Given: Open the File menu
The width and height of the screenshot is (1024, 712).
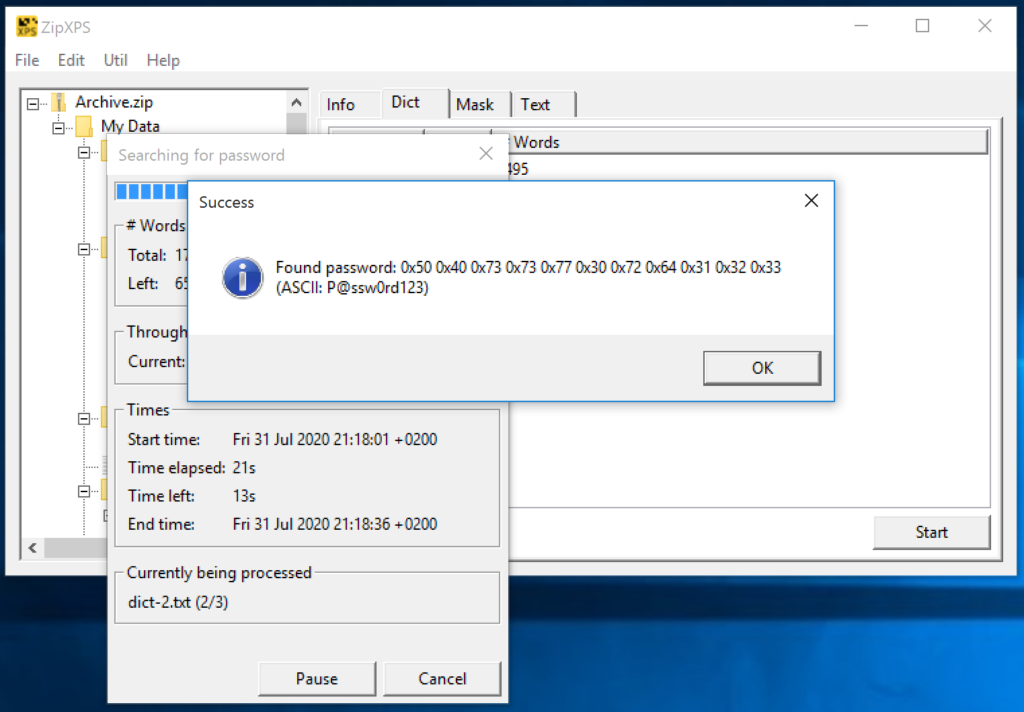Looking at the screenshot, I should (26, 60).
